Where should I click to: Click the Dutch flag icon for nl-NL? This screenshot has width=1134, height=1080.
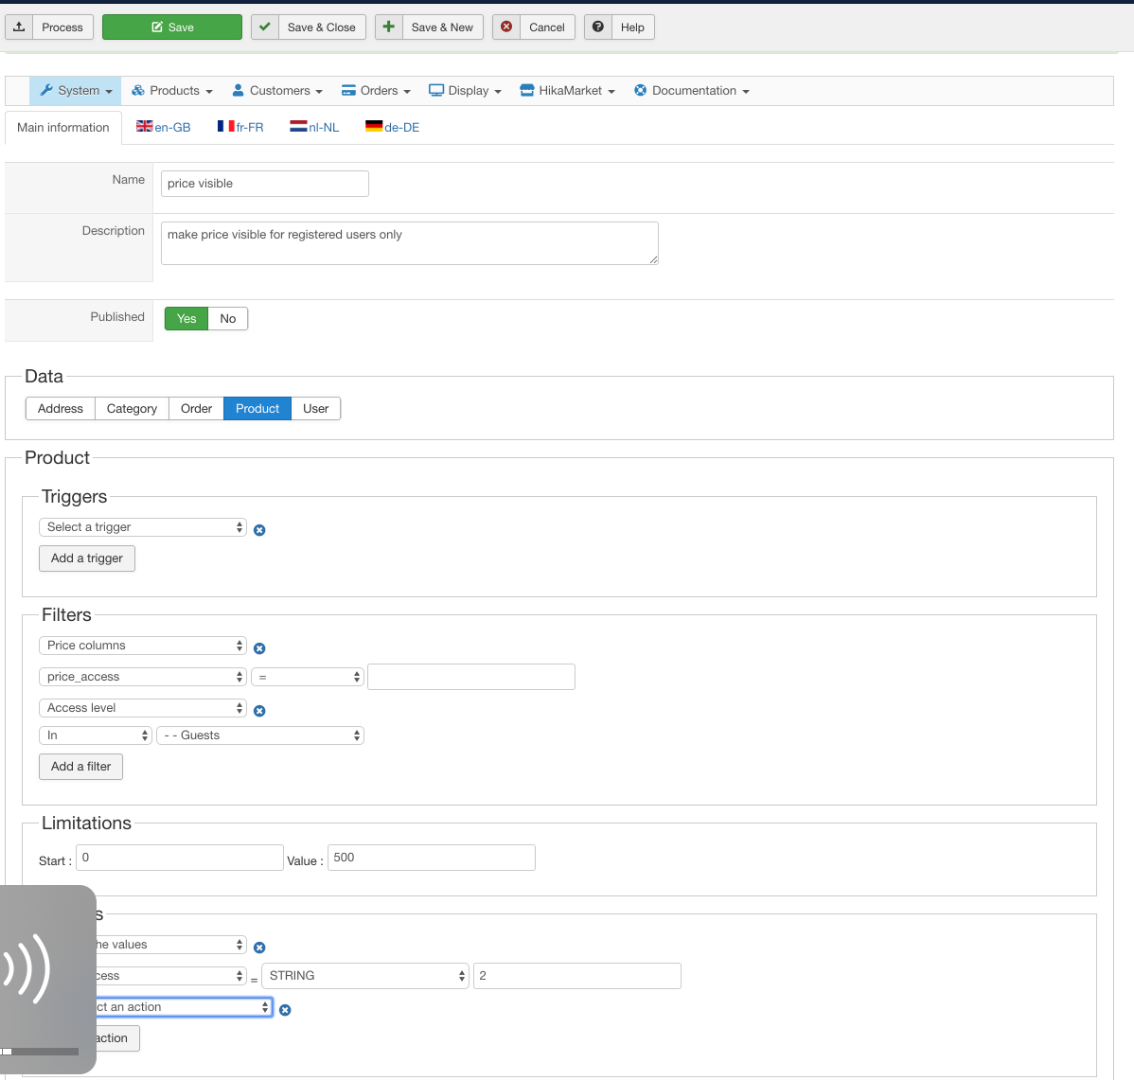(x=298, y=126)
